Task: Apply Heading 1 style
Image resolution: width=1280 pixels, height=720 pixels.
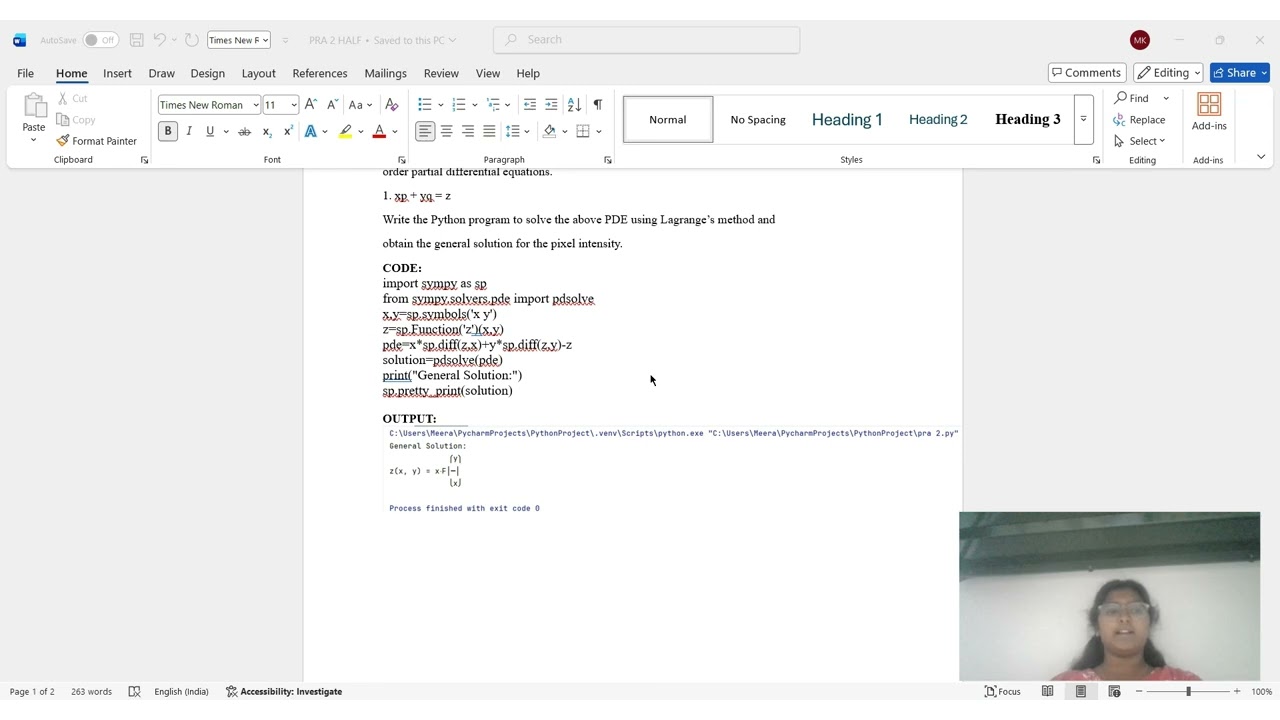Action: pyautogui.click(x=847, y=119)
